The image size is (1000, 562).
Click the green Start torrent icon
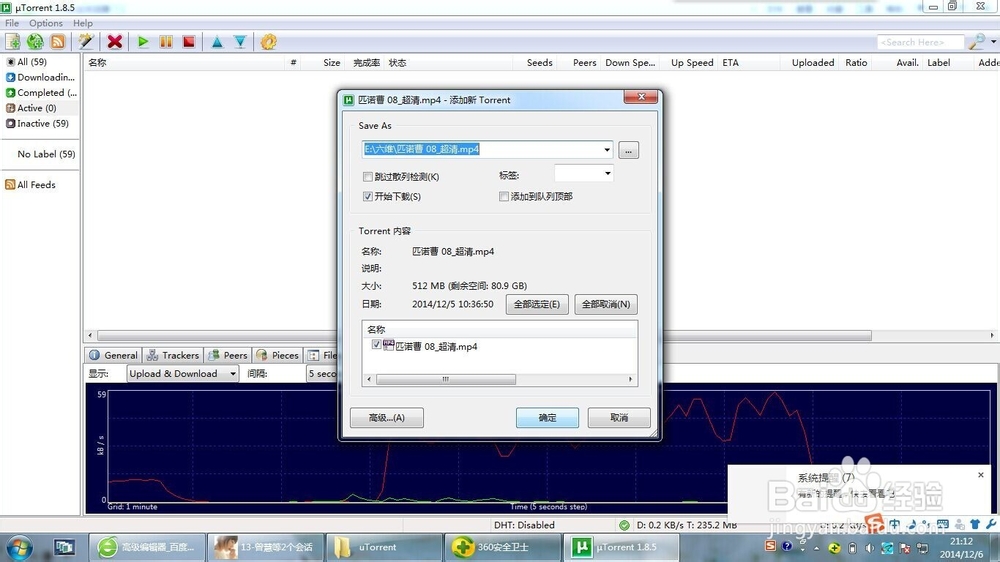[143, 42]
